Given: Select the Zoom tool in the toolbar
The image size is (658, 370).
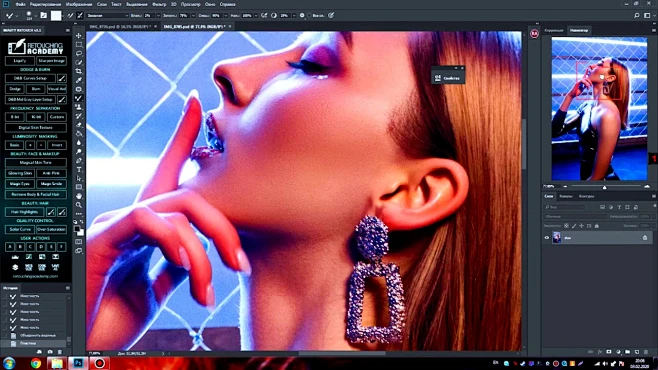Looking at the screenshot, I should pyautogui.click(x=79, y=205).
